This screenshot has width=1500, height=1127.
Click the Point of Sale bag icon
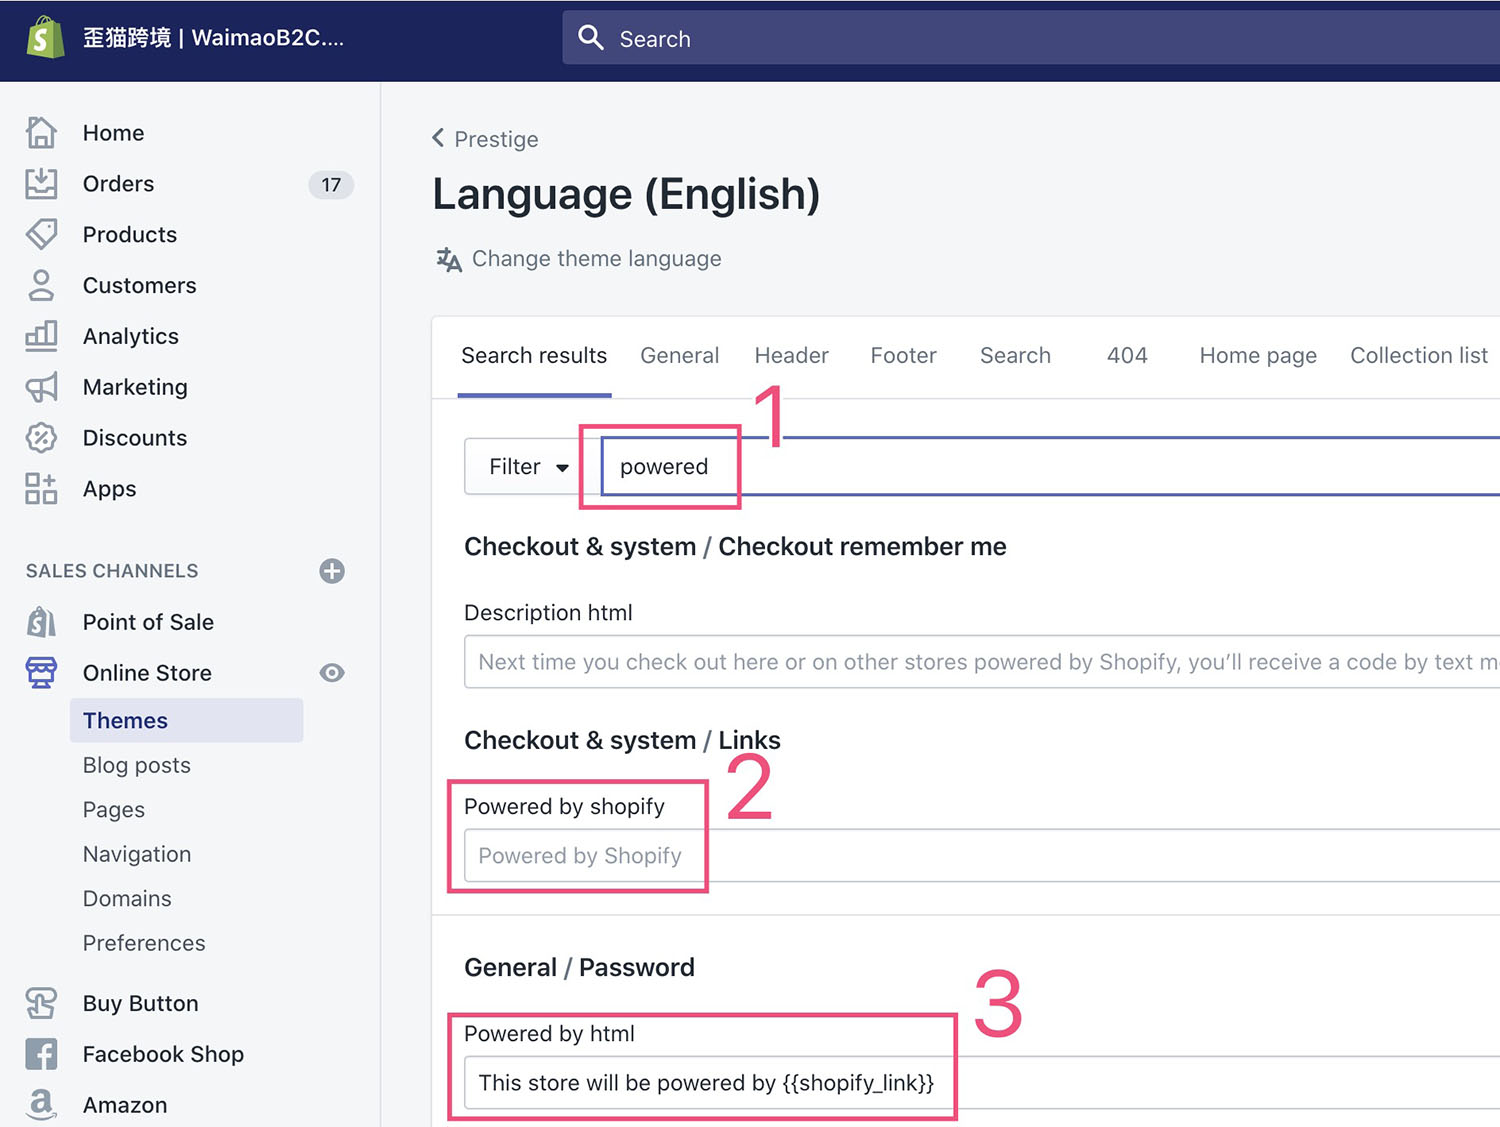(41, 621)
